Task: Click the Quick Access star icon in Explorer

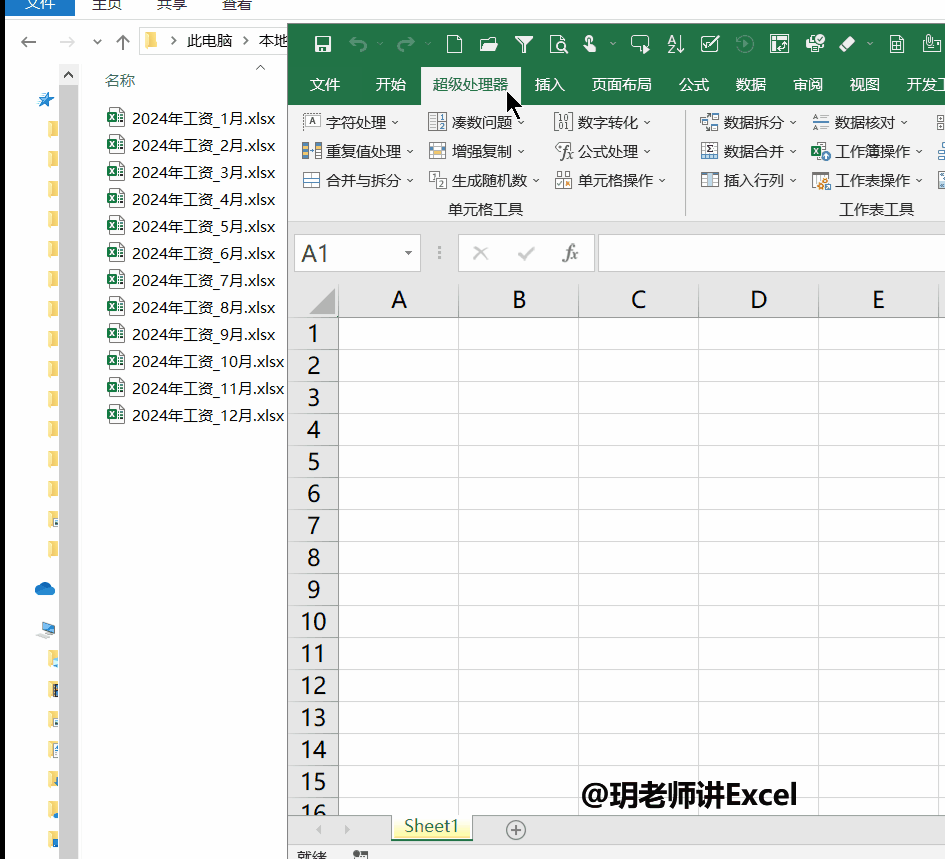Action: pos(46,99)
